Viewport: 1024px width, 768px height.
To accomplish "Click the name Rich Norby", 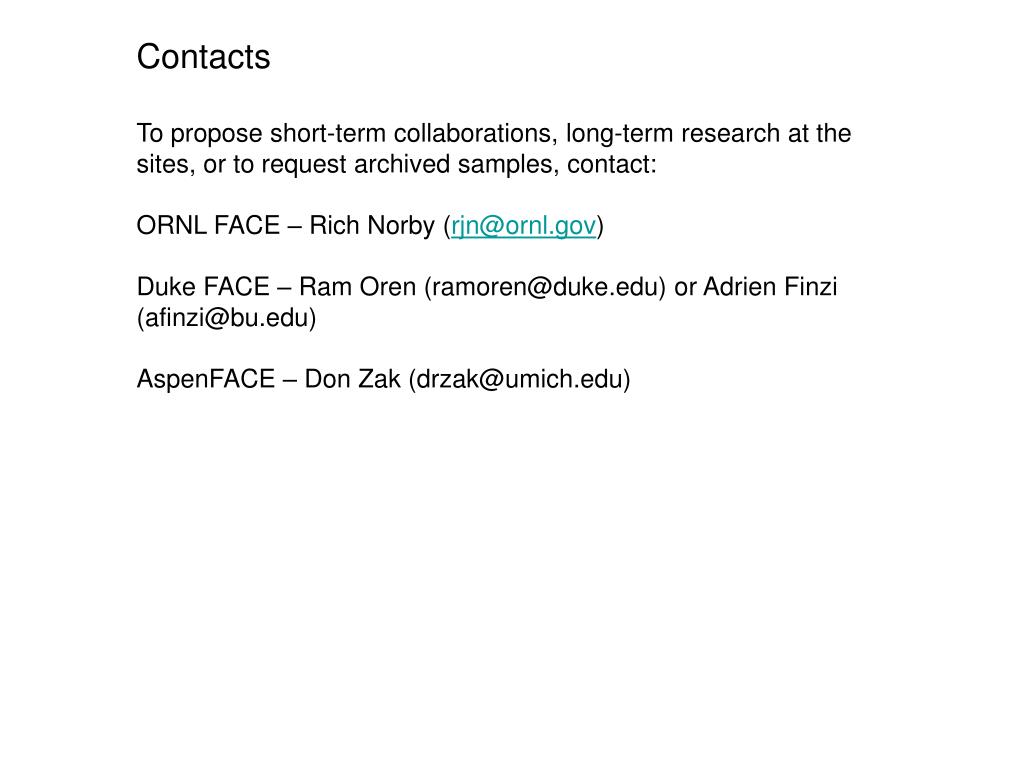I will (x=372, y=226).
